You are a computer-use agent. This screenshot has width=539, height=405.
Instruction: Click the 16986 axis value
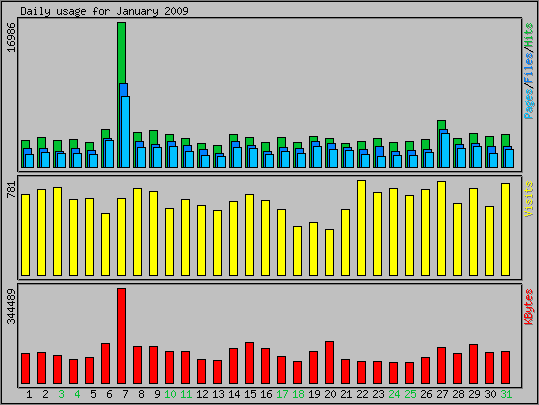click(12, 37)
